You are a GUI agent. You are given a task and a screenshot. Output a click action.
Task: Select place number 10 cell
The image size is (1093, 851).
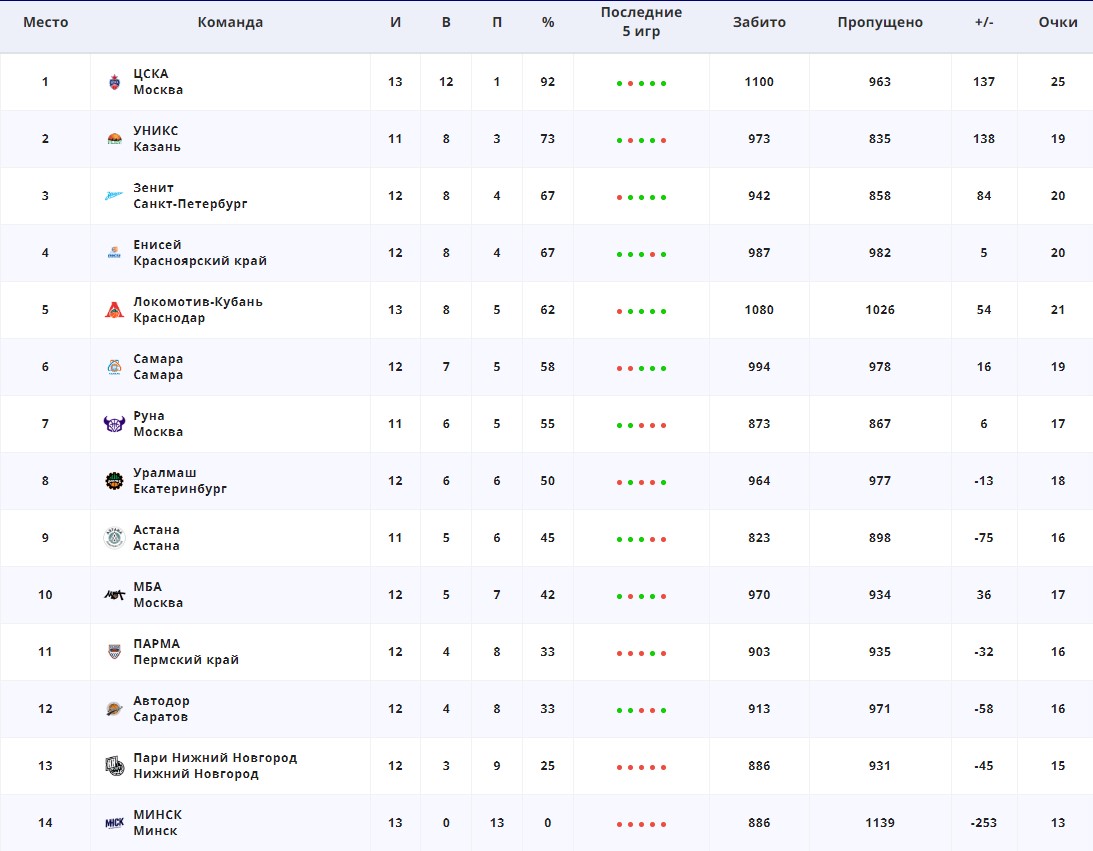click(x=45, y=595)
